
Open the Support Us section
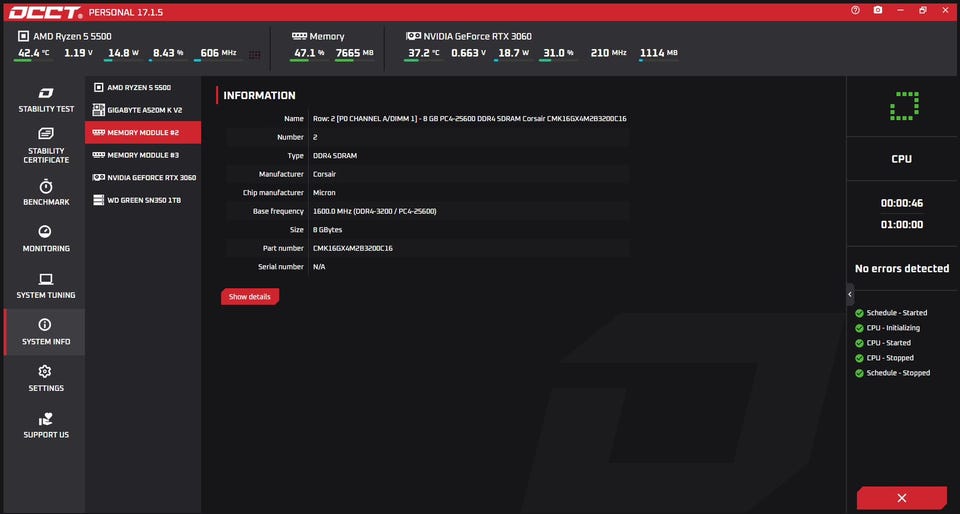46,425
